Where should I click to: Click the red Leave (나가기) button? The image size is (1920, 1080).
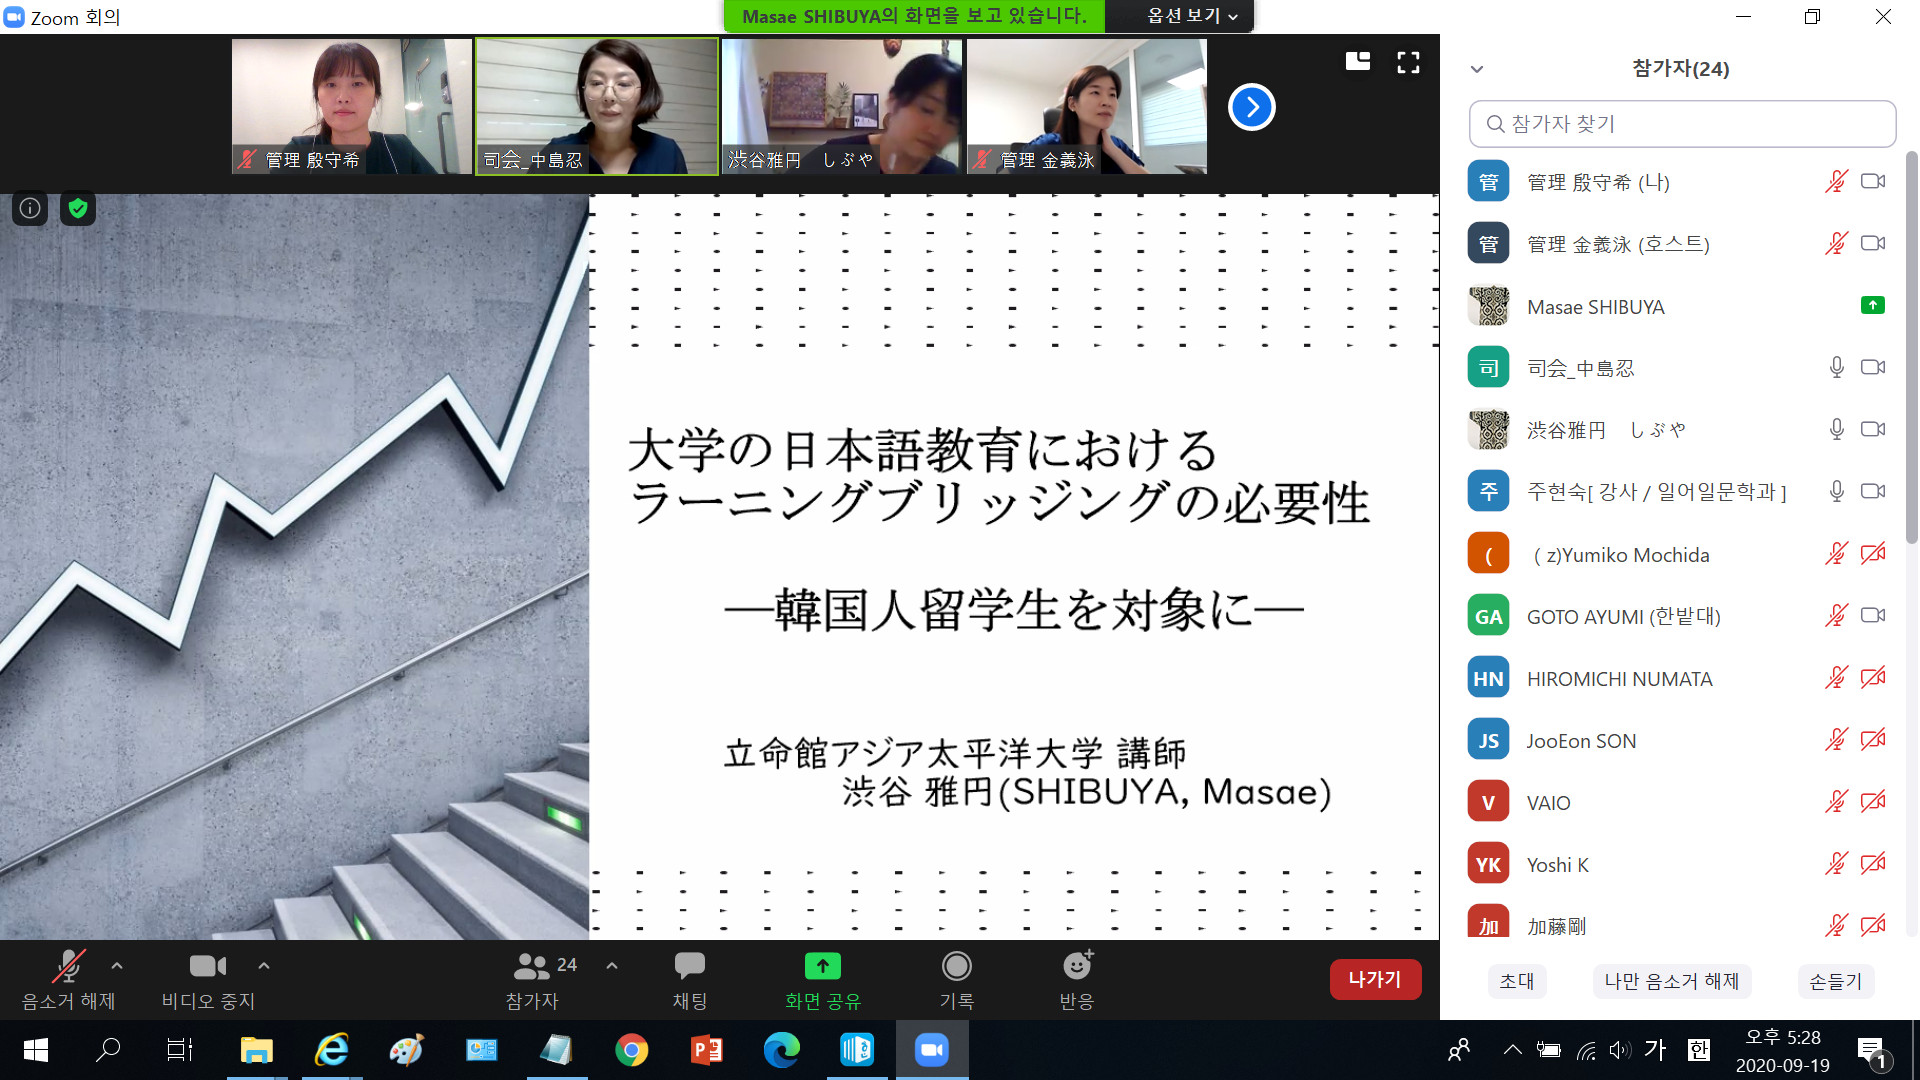1375,979
